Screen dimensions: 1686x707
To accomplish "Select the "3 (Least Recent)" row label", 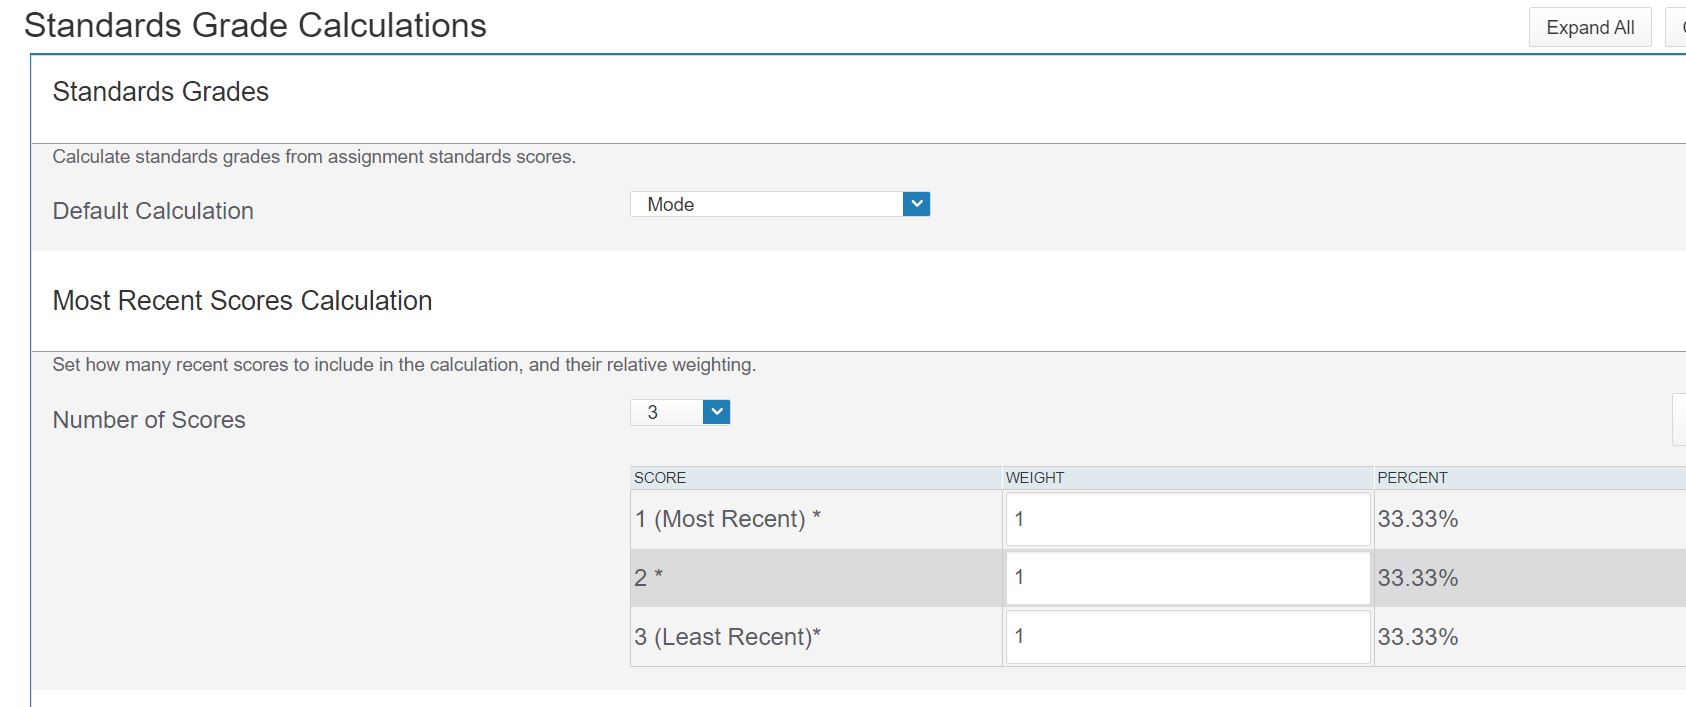I will [x=727, y=637].
